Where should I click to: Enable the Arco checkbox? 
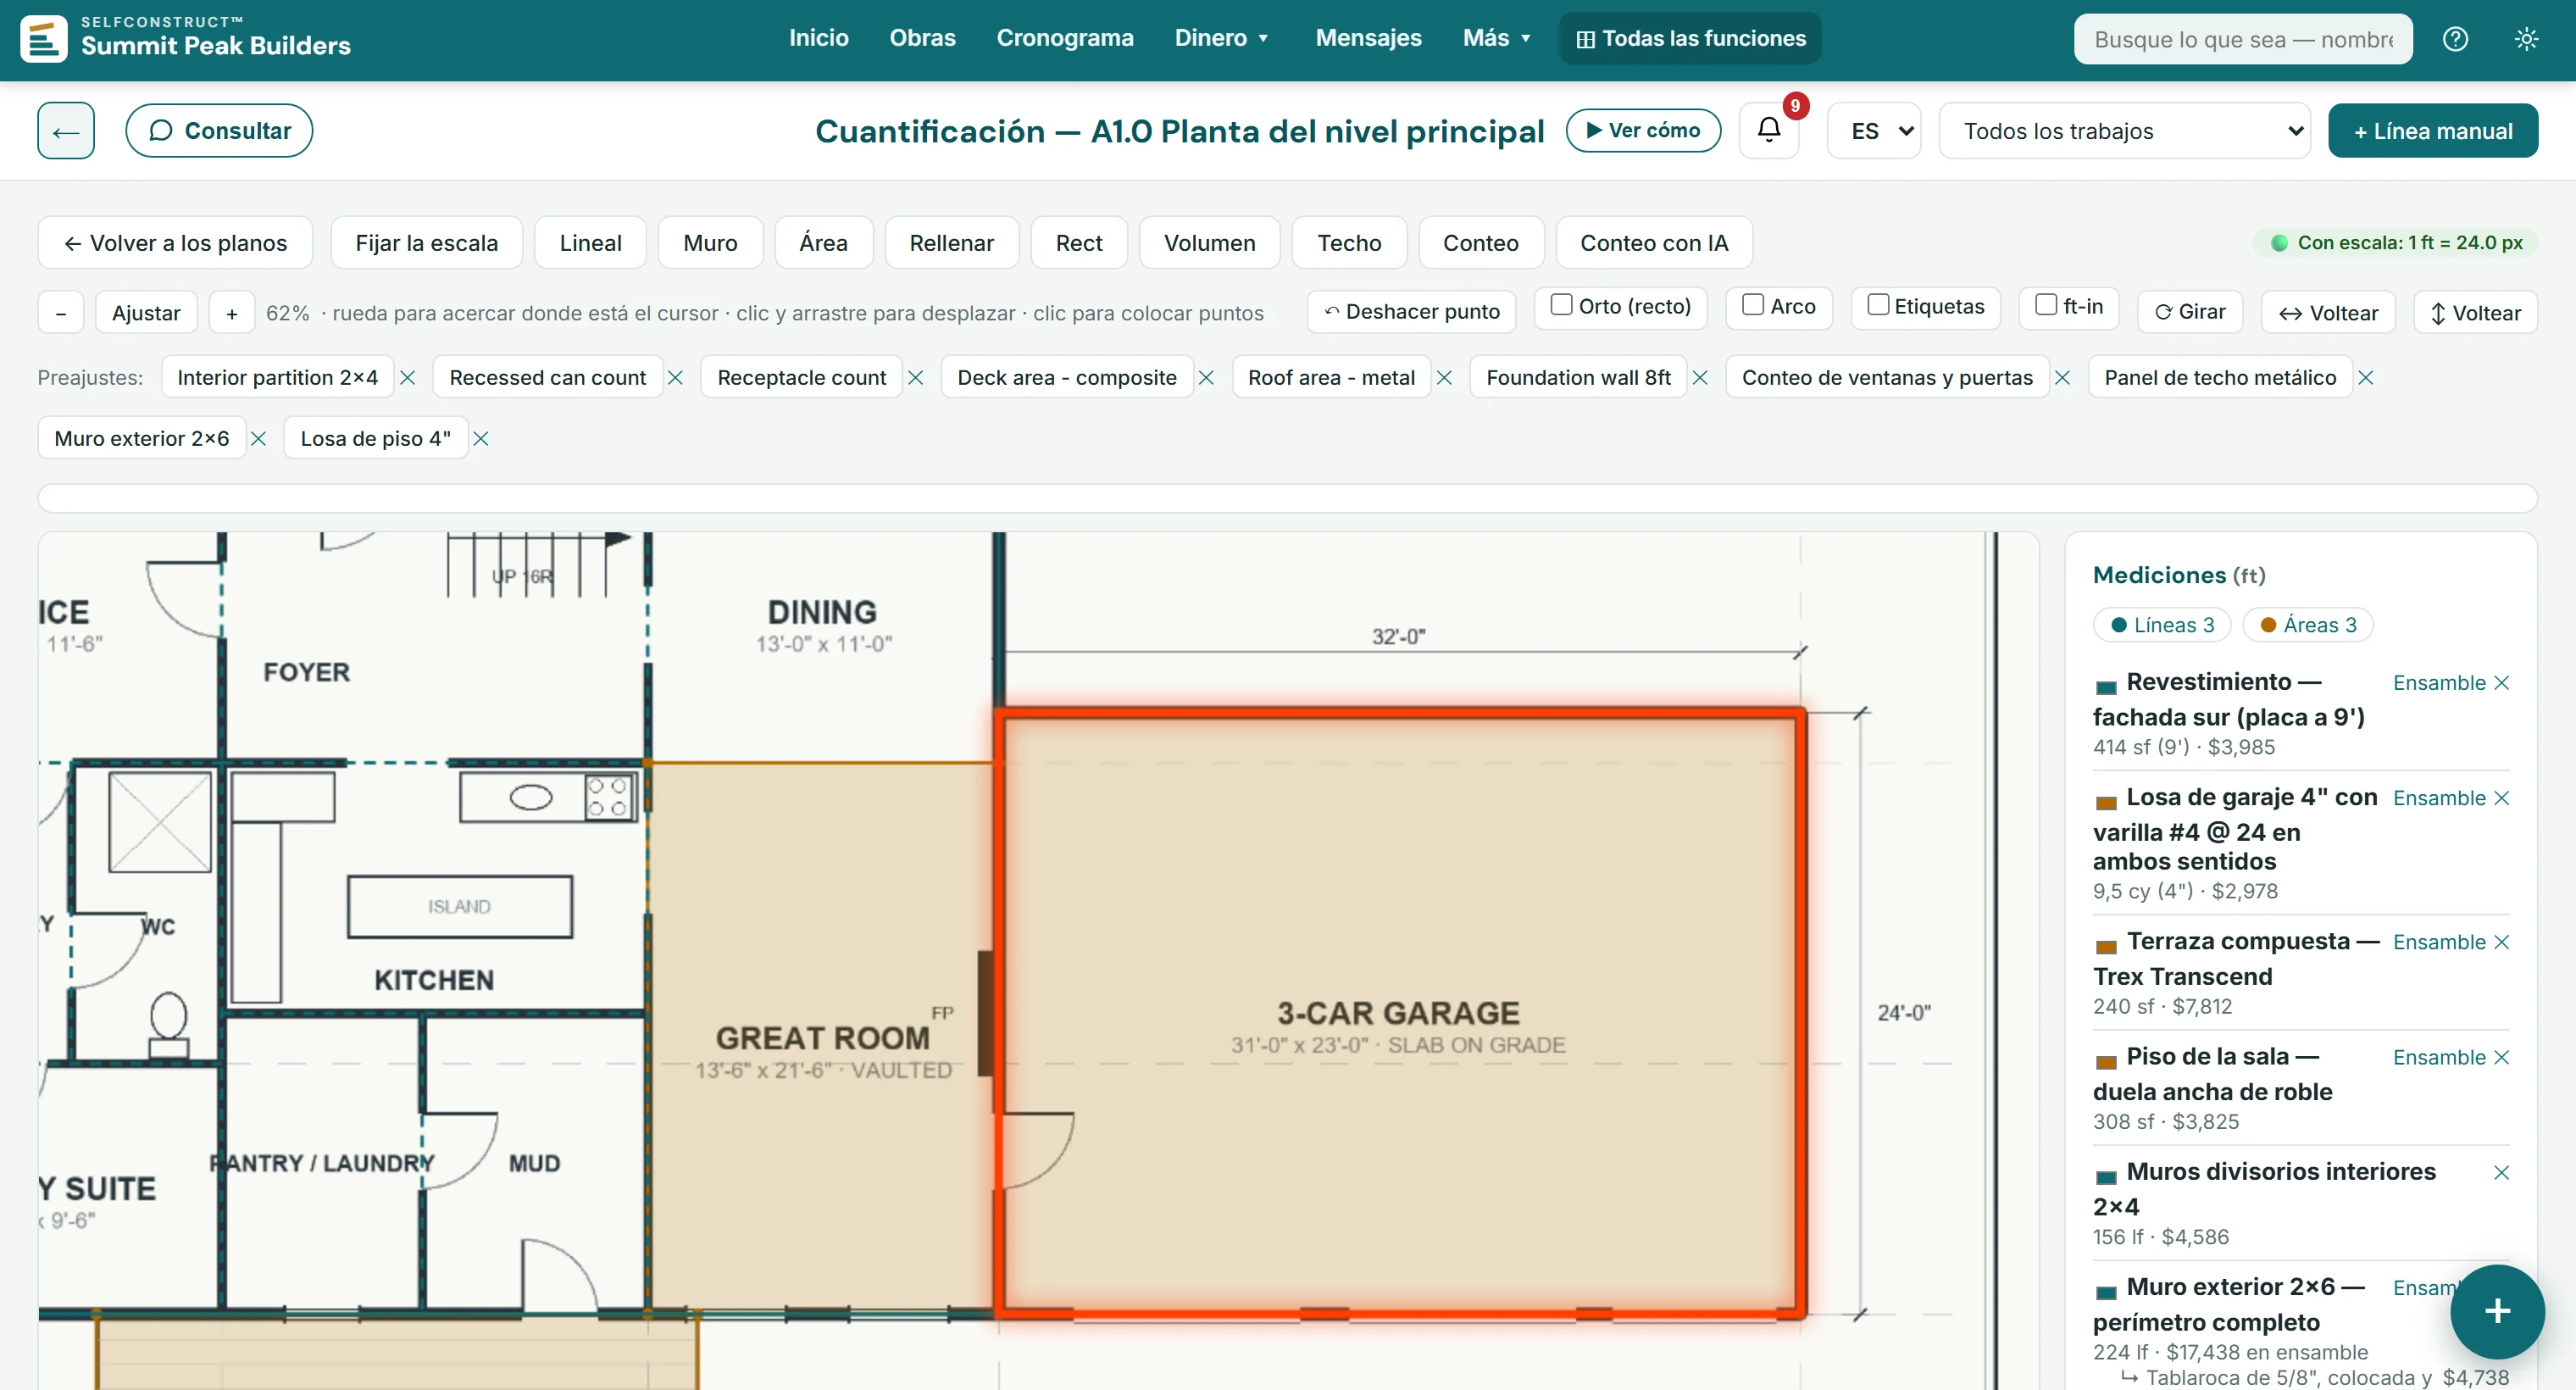coord(1753,304)
